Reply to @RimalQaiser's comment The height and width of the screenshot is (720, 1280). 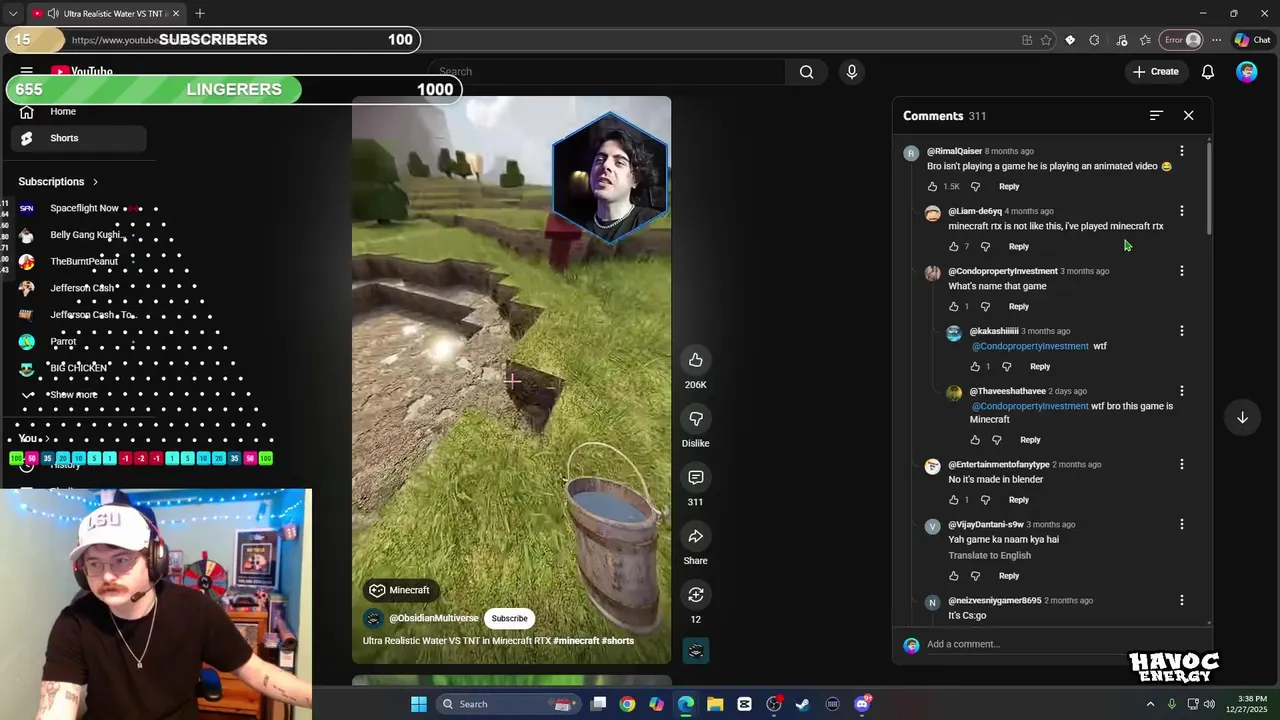coord(1009,187)
